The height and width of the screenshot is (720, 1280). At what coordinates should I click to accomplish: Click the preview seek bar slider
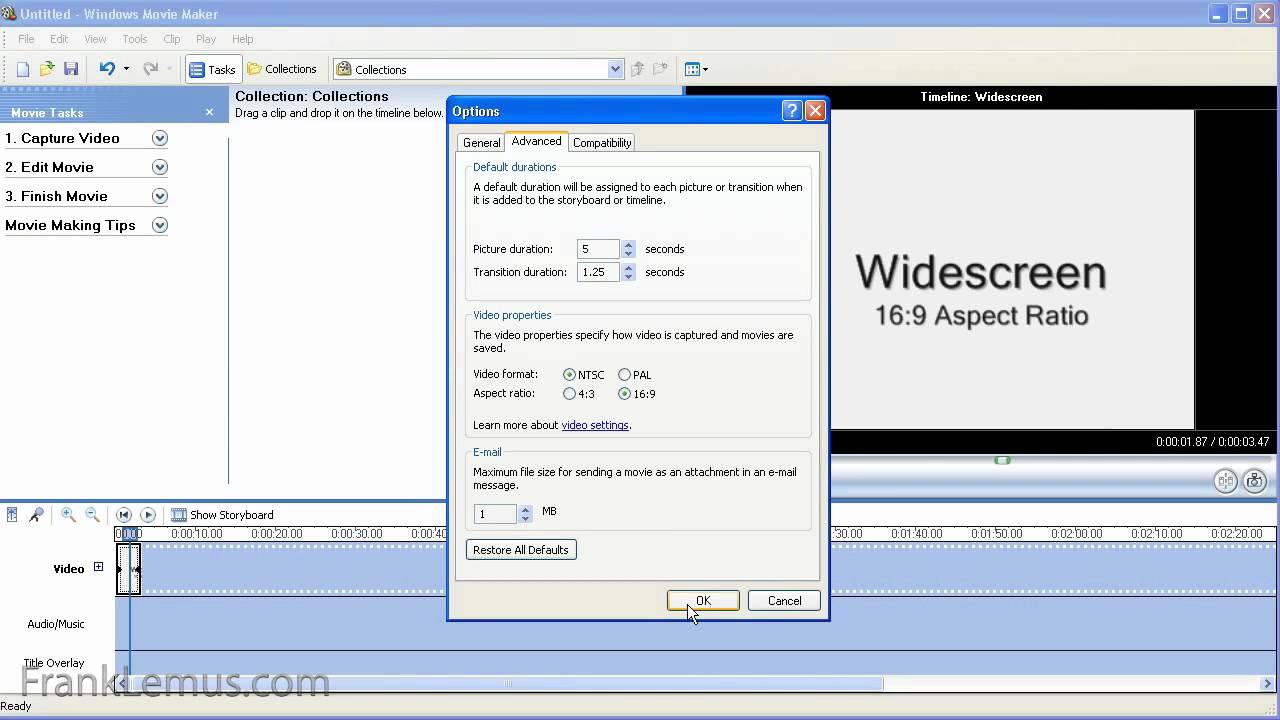coord(1002,460)
